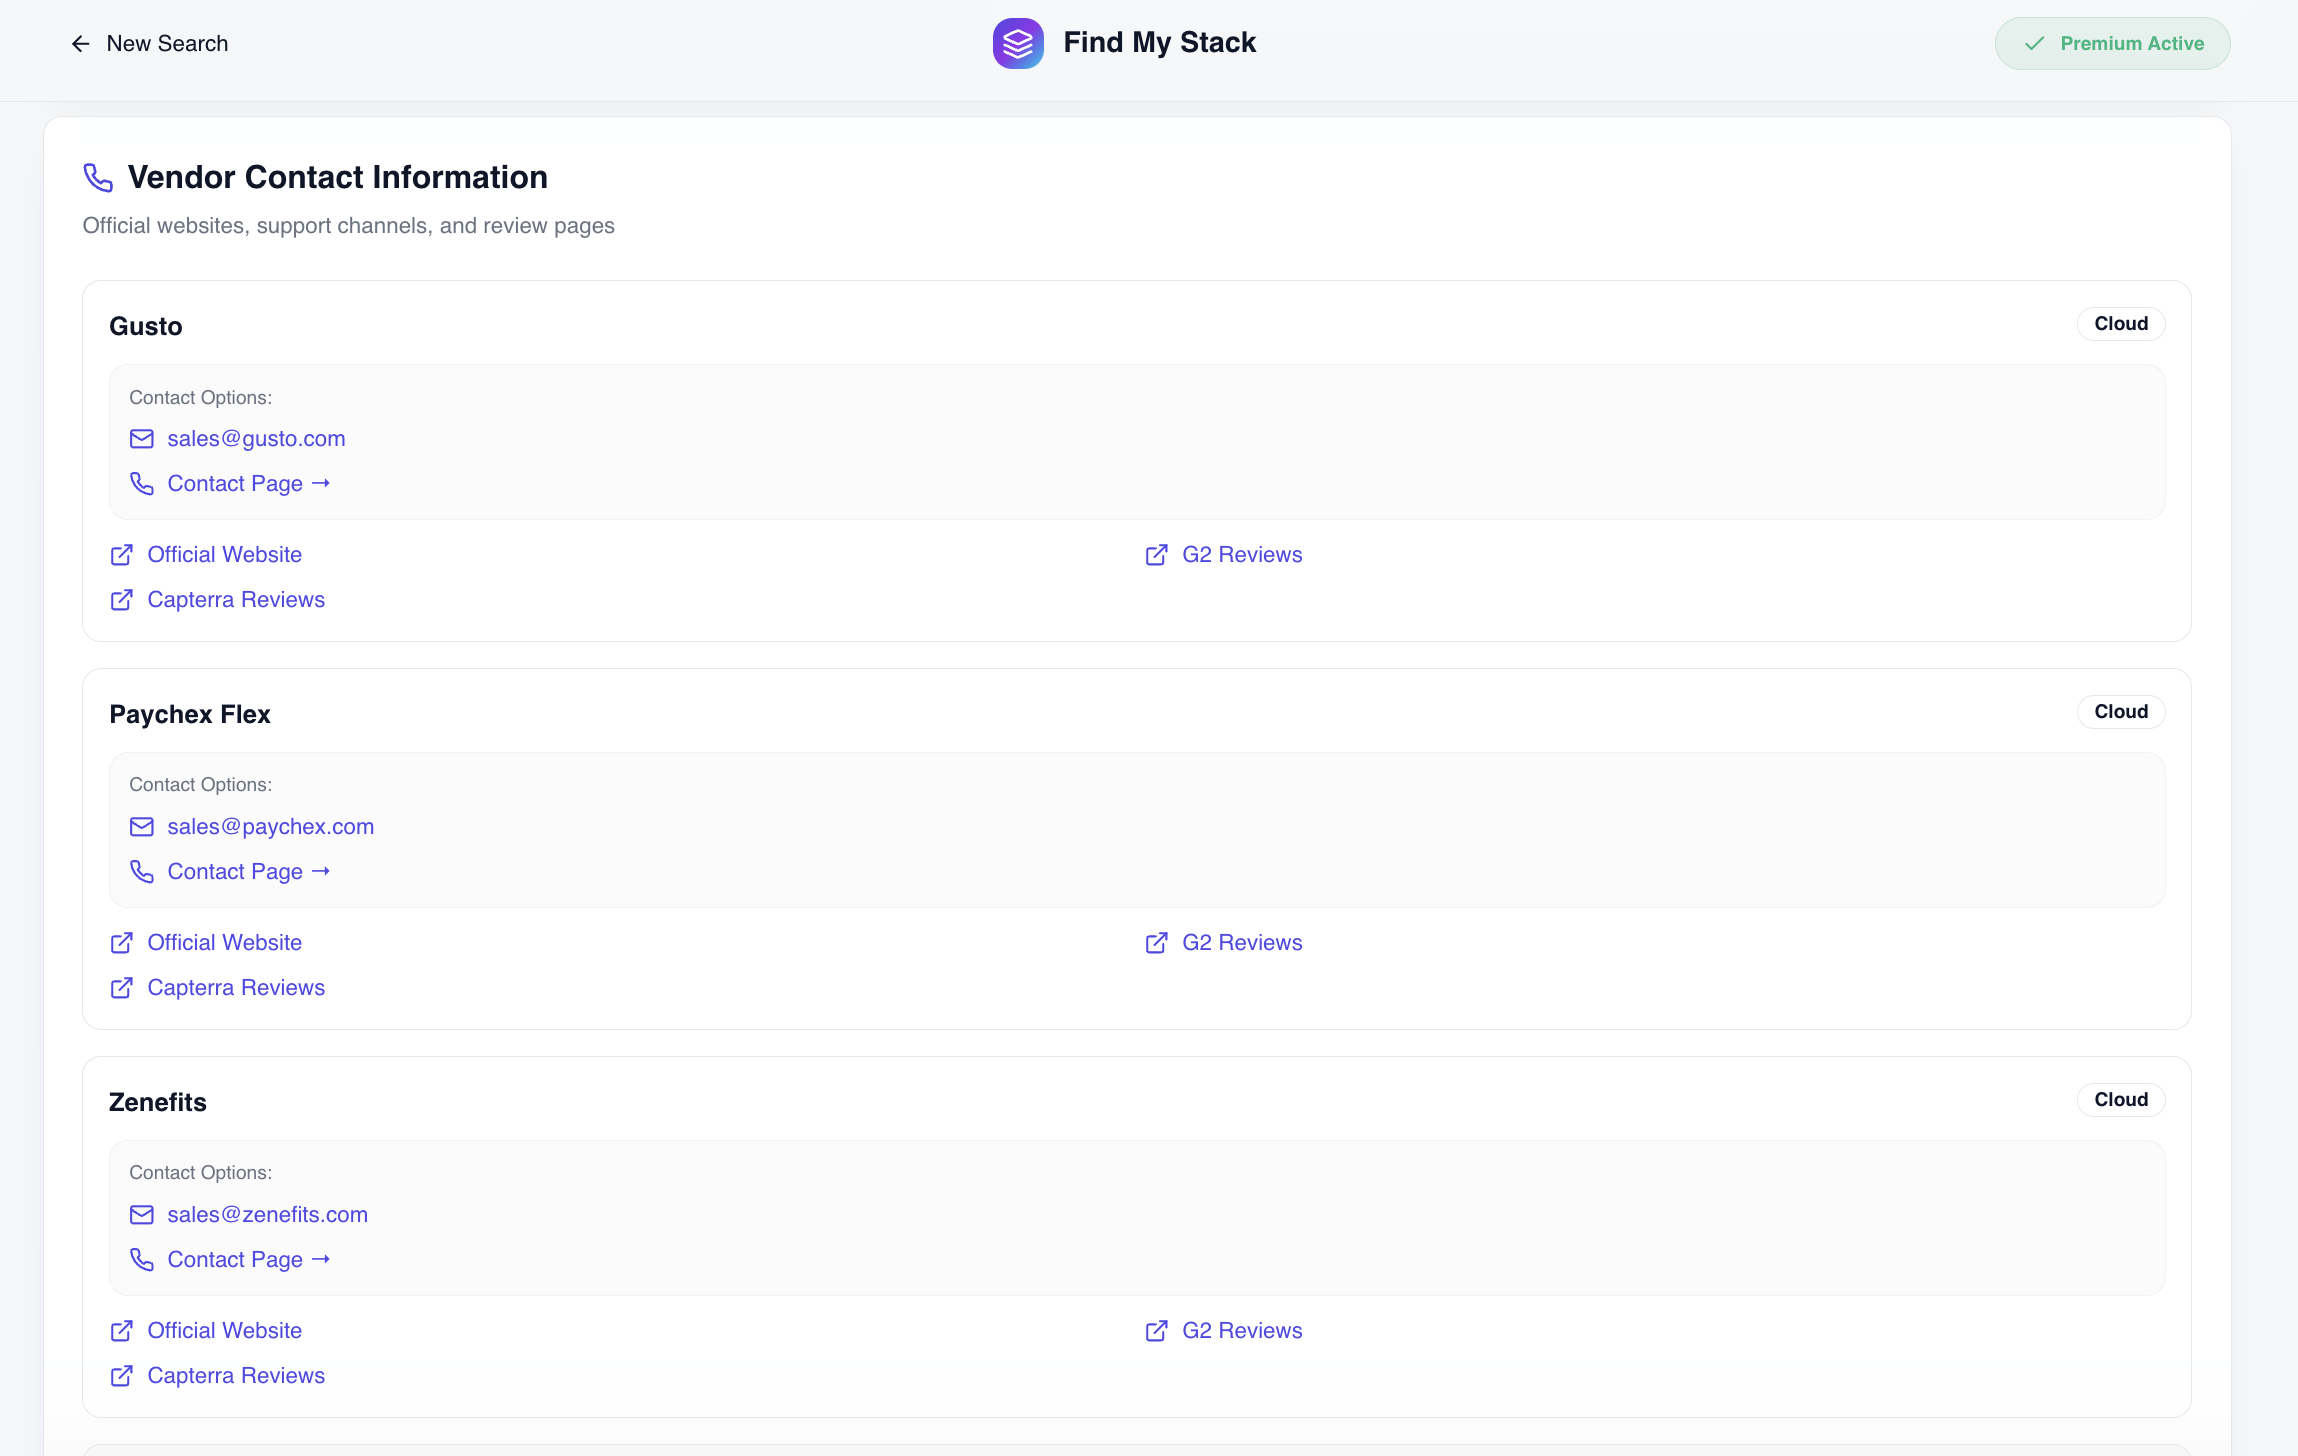Click the phone icon beside Gusto's Contact Page

(x=141, y=484)
